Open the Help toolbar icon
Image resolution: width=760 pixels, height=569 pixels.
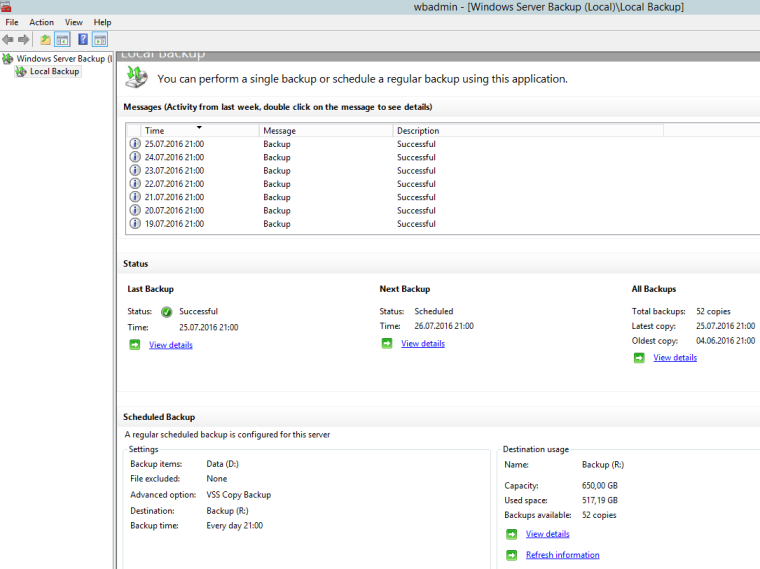point(83,40)
